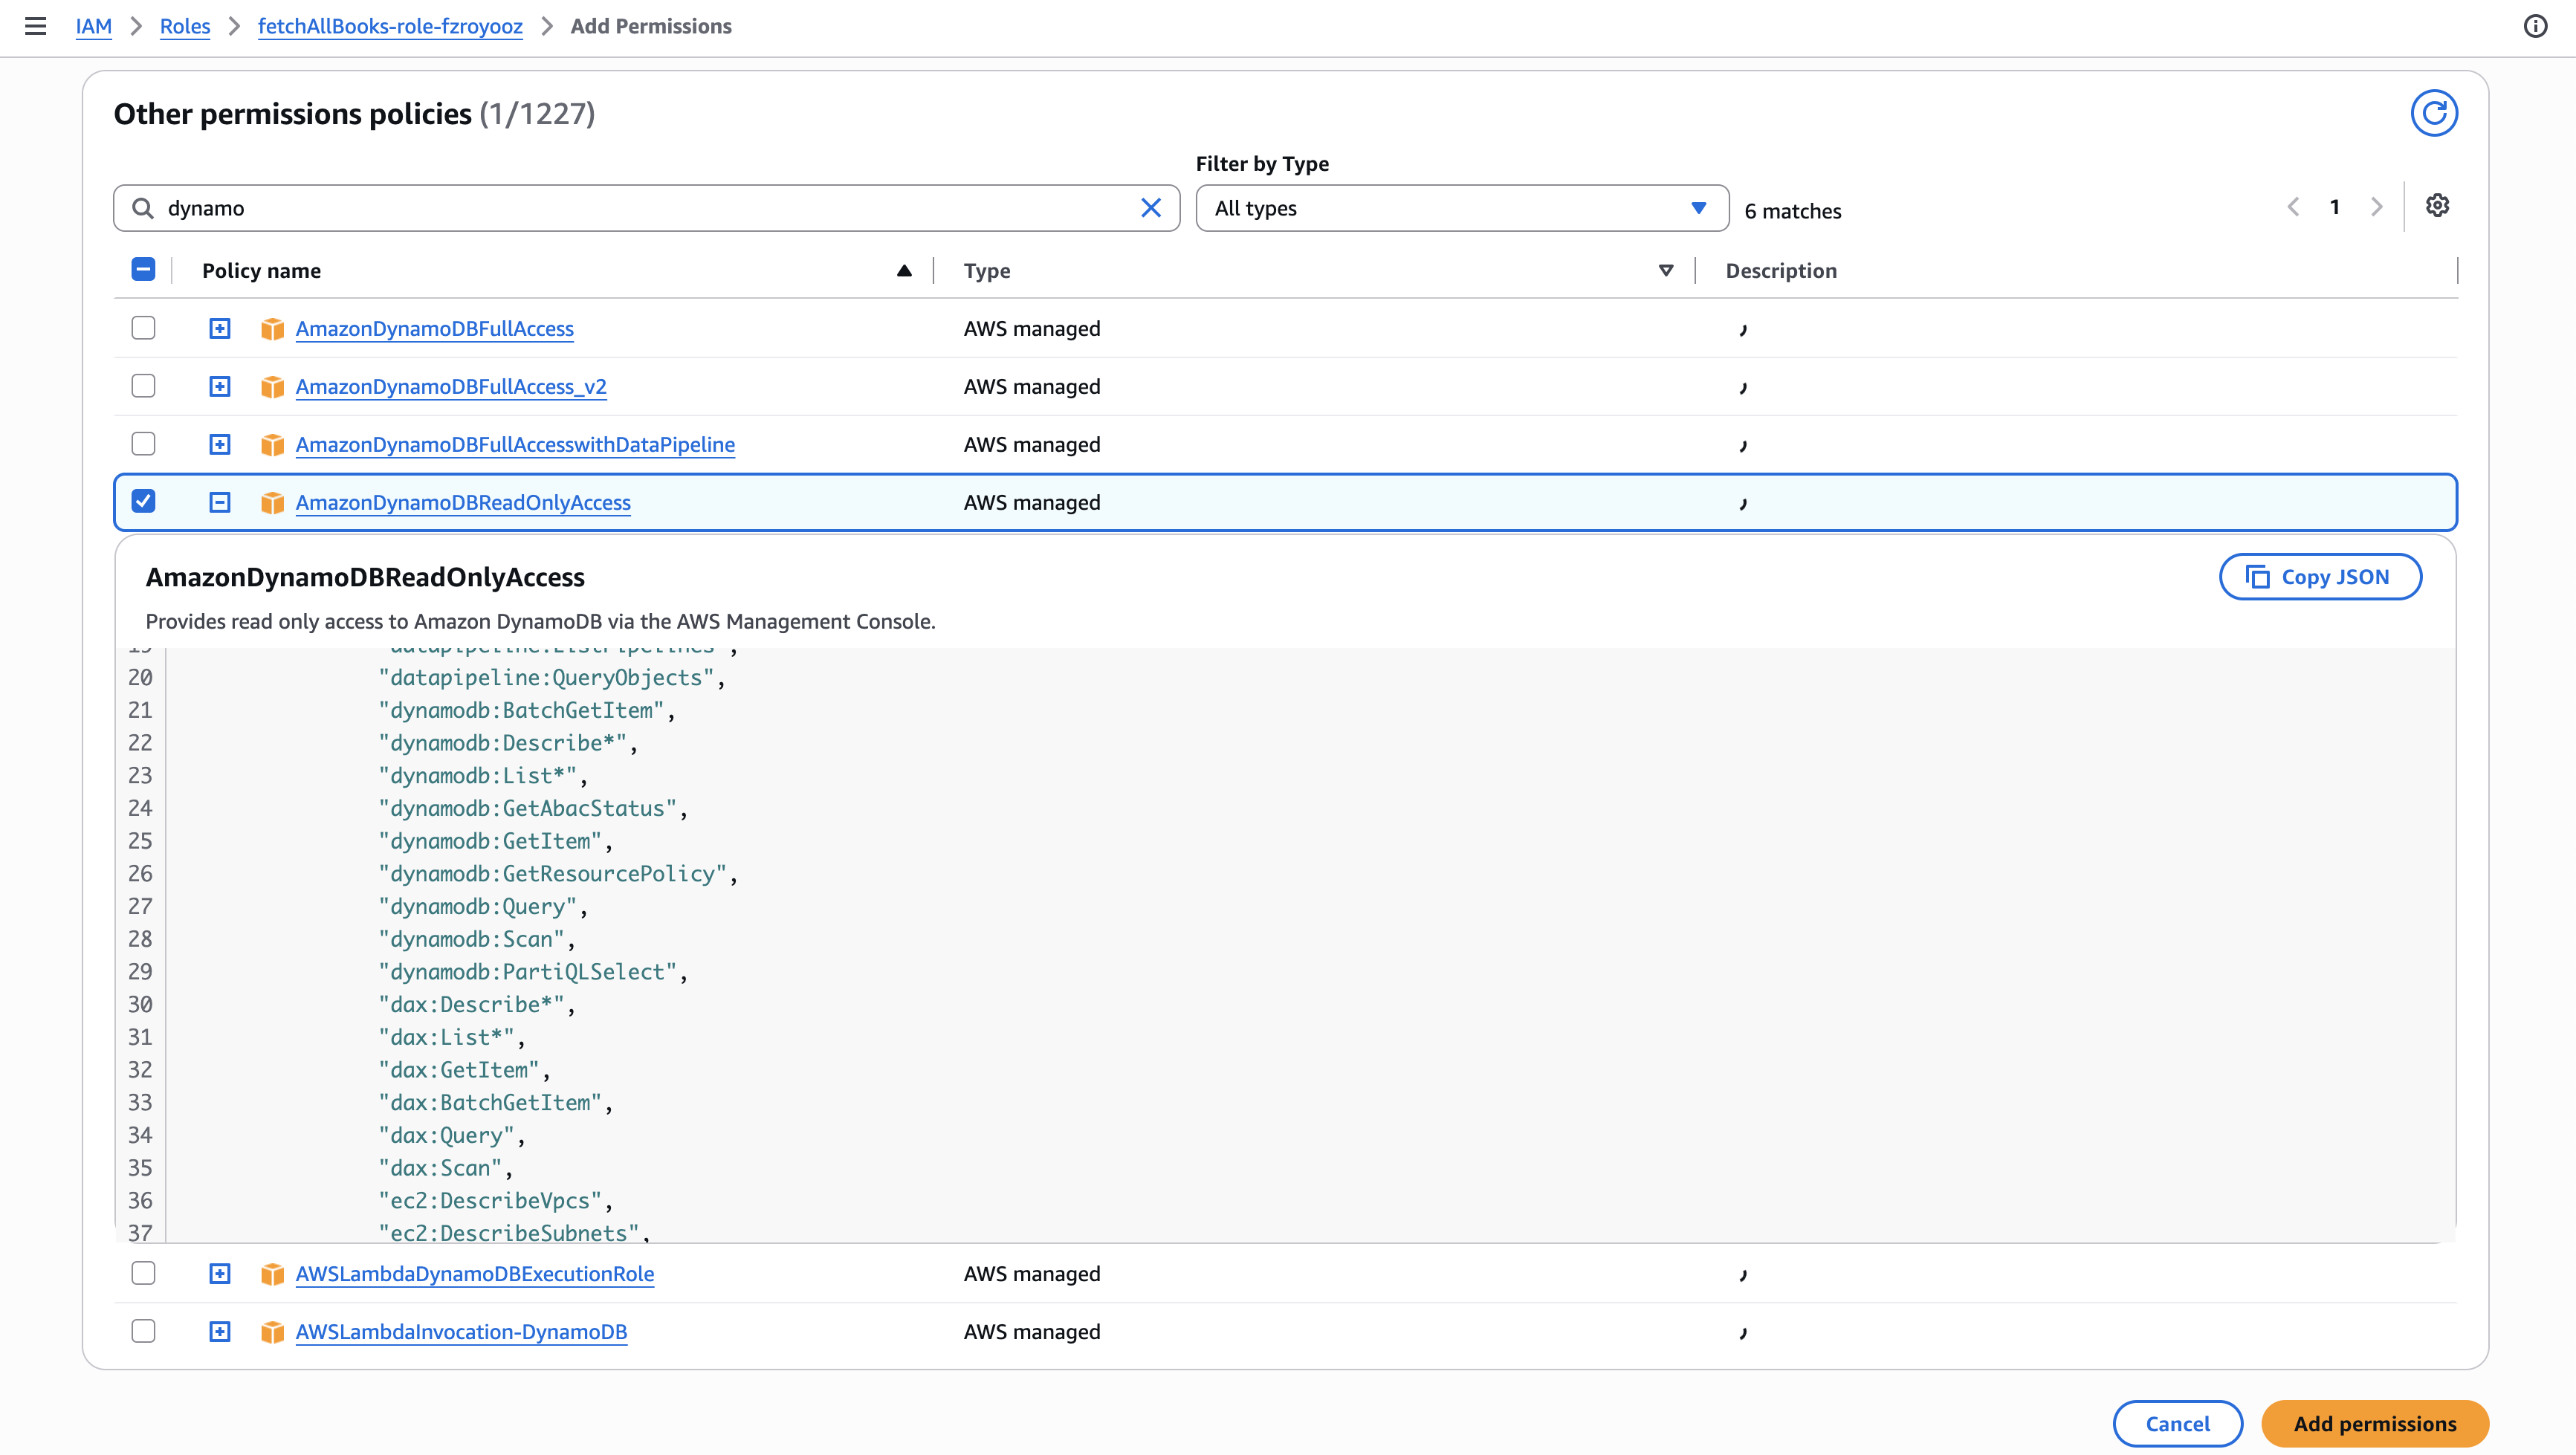Viewport: 2576px width, 1455px height.
Task: Open the hamburger navigation menu
Action: (35, 26)
